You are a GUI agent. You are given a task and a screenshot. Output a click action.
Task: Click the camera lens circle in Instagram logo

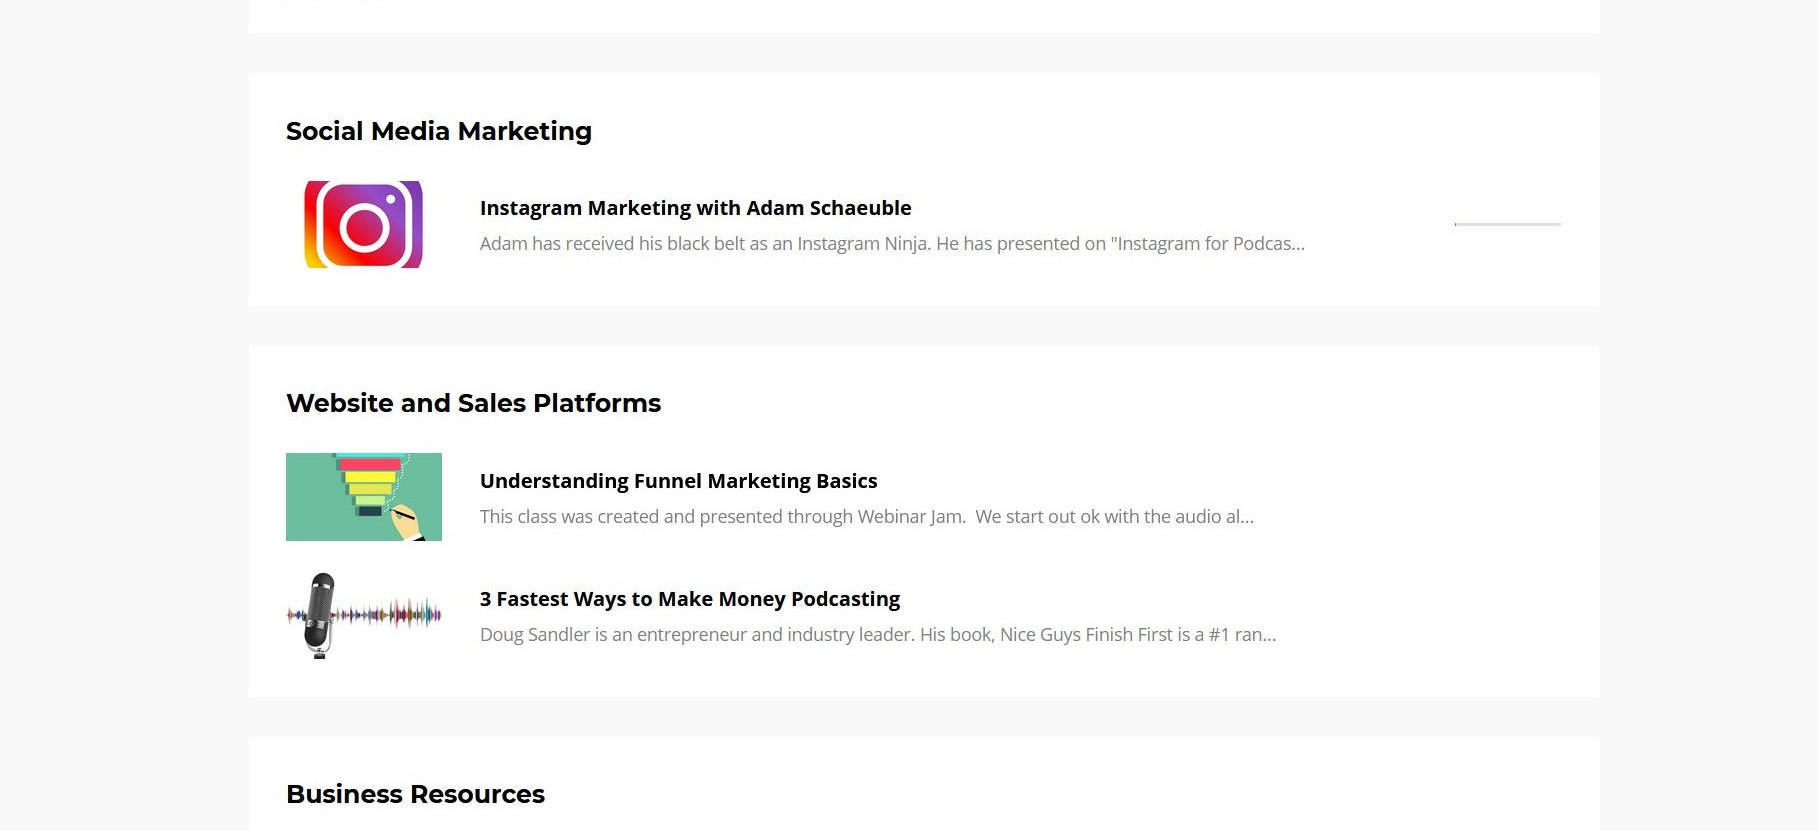pyautogui.click(x=364, y=227)
